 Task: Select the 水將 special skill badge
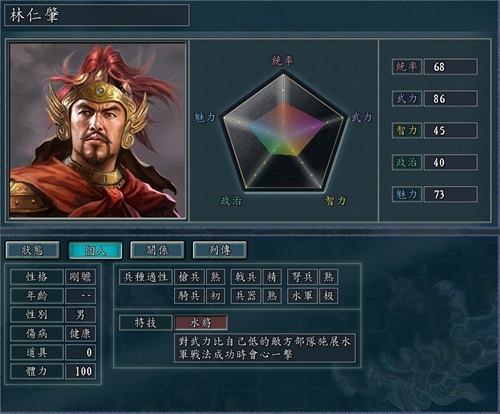201,323
